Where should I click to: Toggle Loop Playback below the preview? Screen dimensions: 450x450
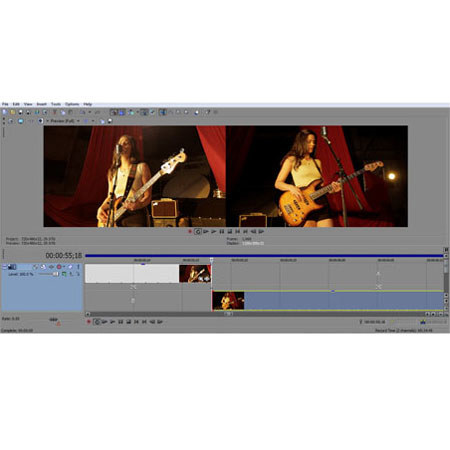(x=198, y=231)
